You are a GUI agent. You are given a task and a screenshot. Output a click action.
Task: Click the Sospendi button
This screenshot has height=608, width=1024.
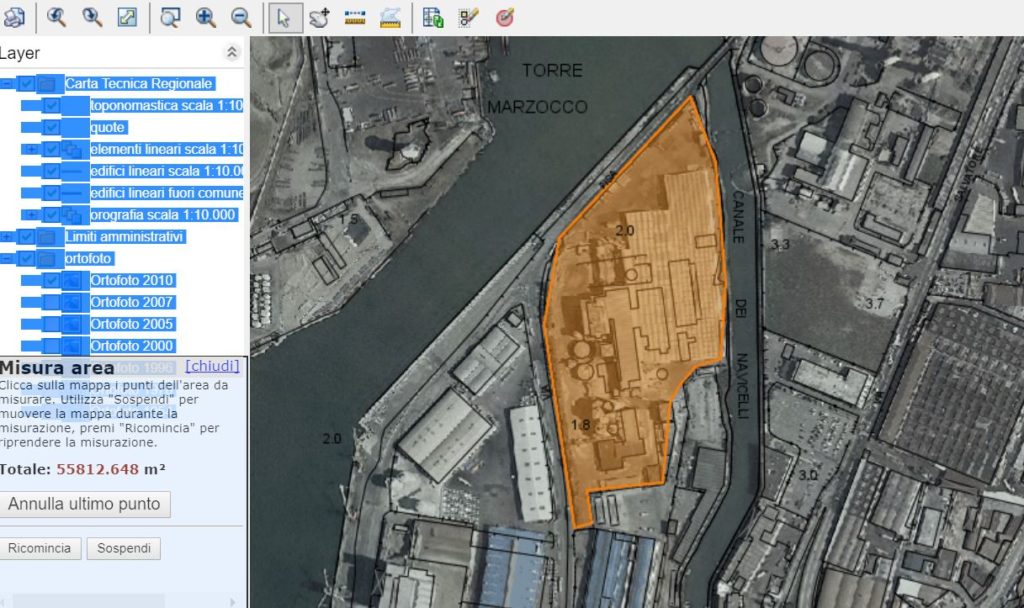124,548
